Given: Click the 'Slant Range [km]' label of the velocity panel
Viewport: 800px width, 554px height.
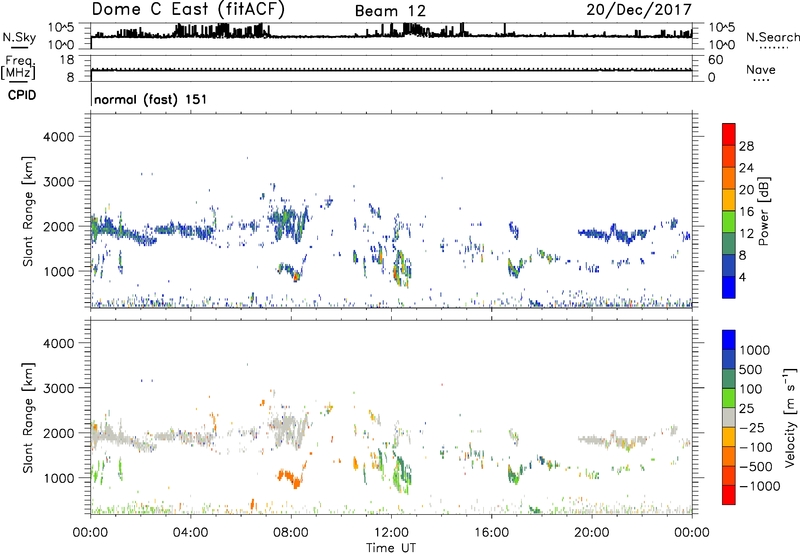Looking at the screenshot, I should [28, 418].
